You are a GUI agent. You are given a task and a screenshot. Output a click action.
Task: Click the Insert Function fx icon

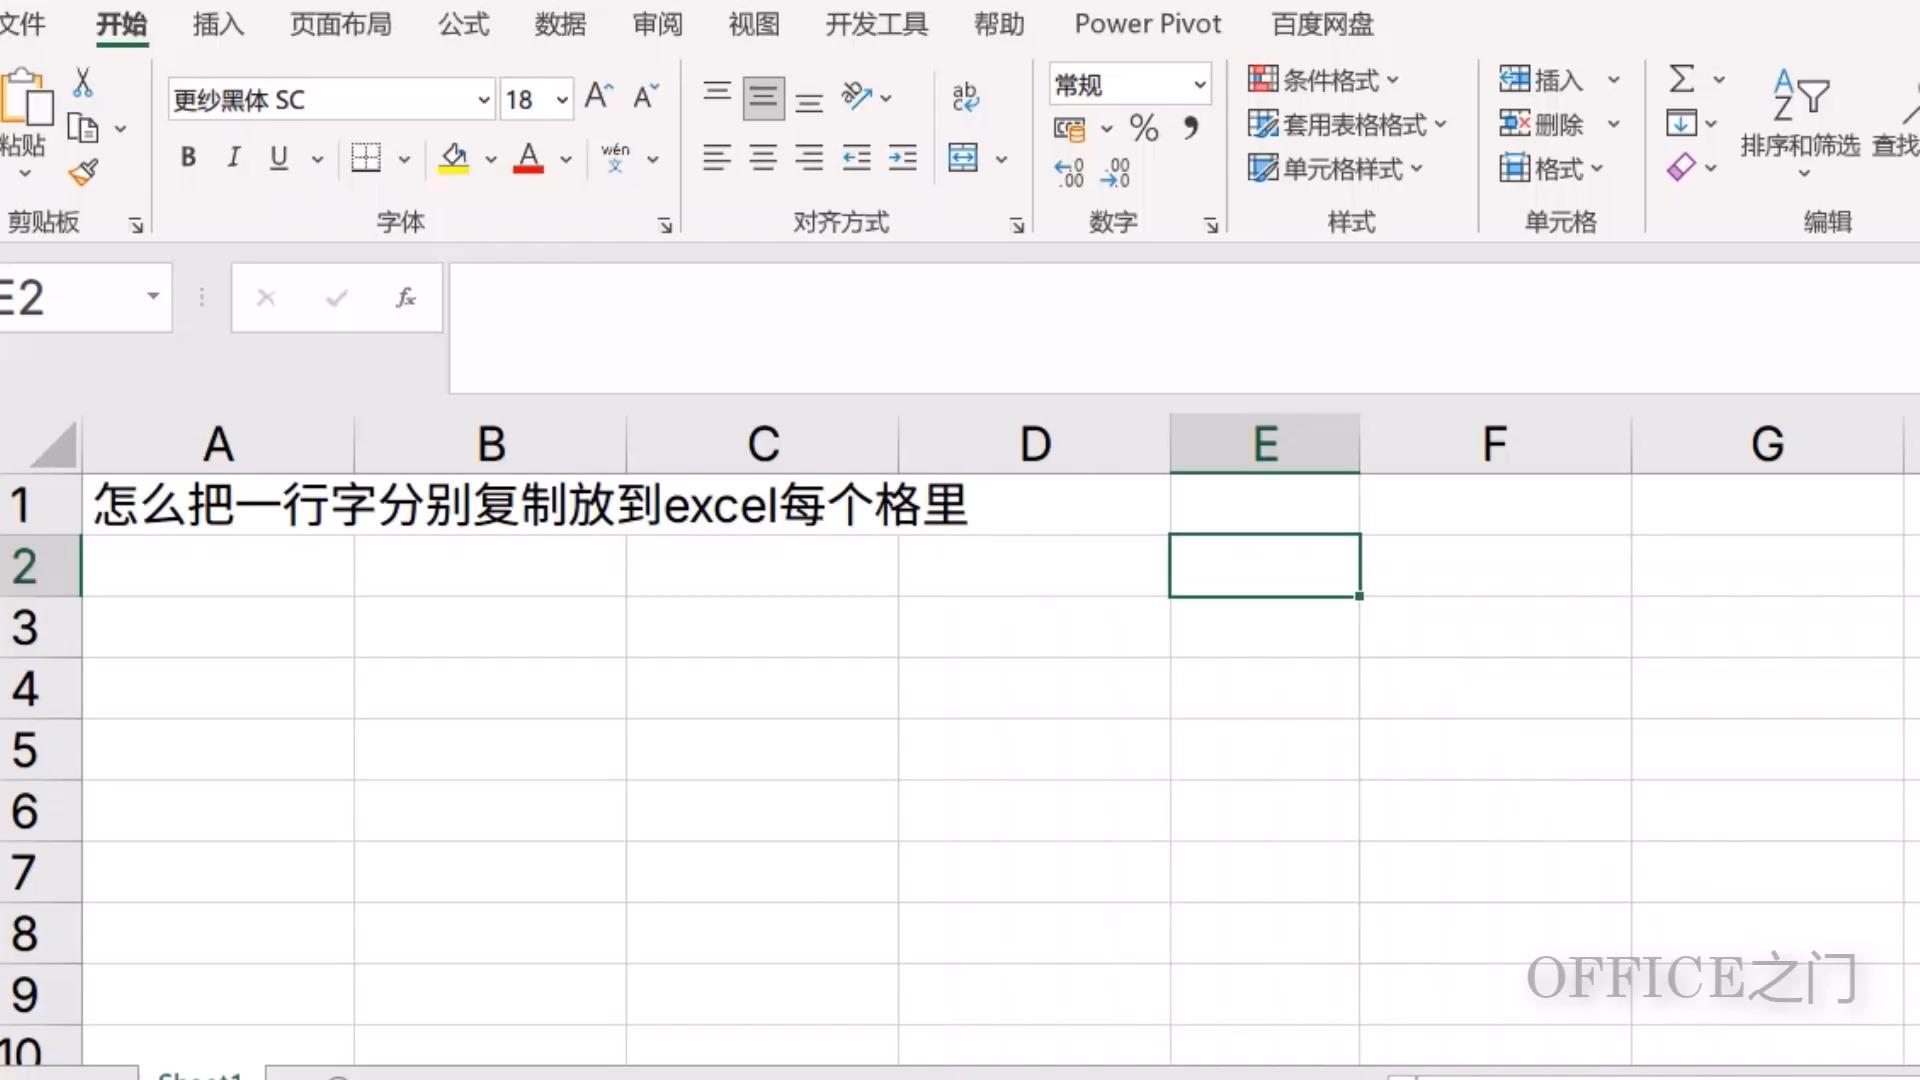pyautogui.click(x=405, y=298)
